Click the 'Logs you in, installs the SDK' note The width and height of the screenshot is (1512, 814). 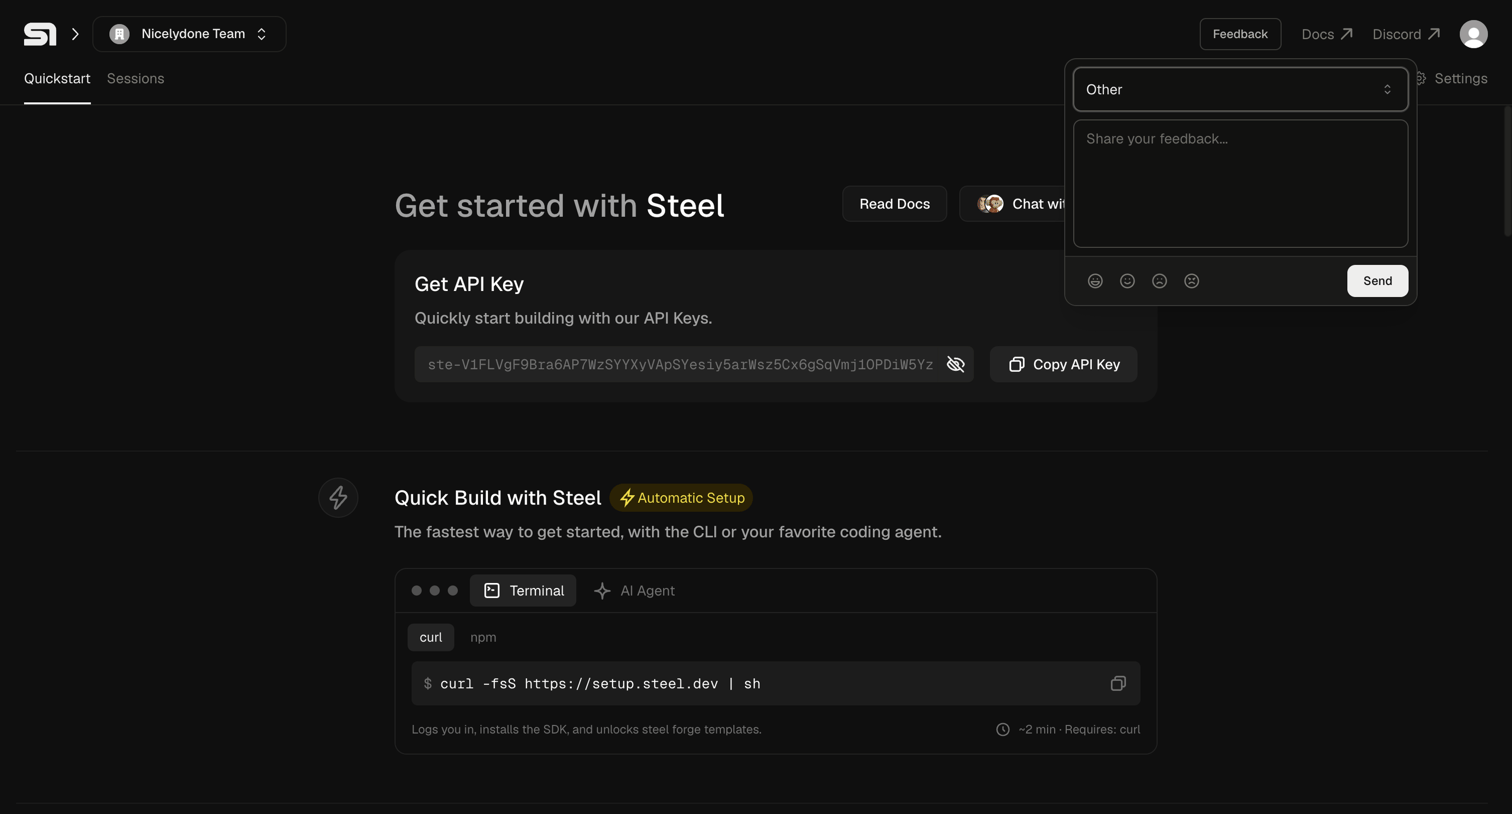[x=586, y=730]
